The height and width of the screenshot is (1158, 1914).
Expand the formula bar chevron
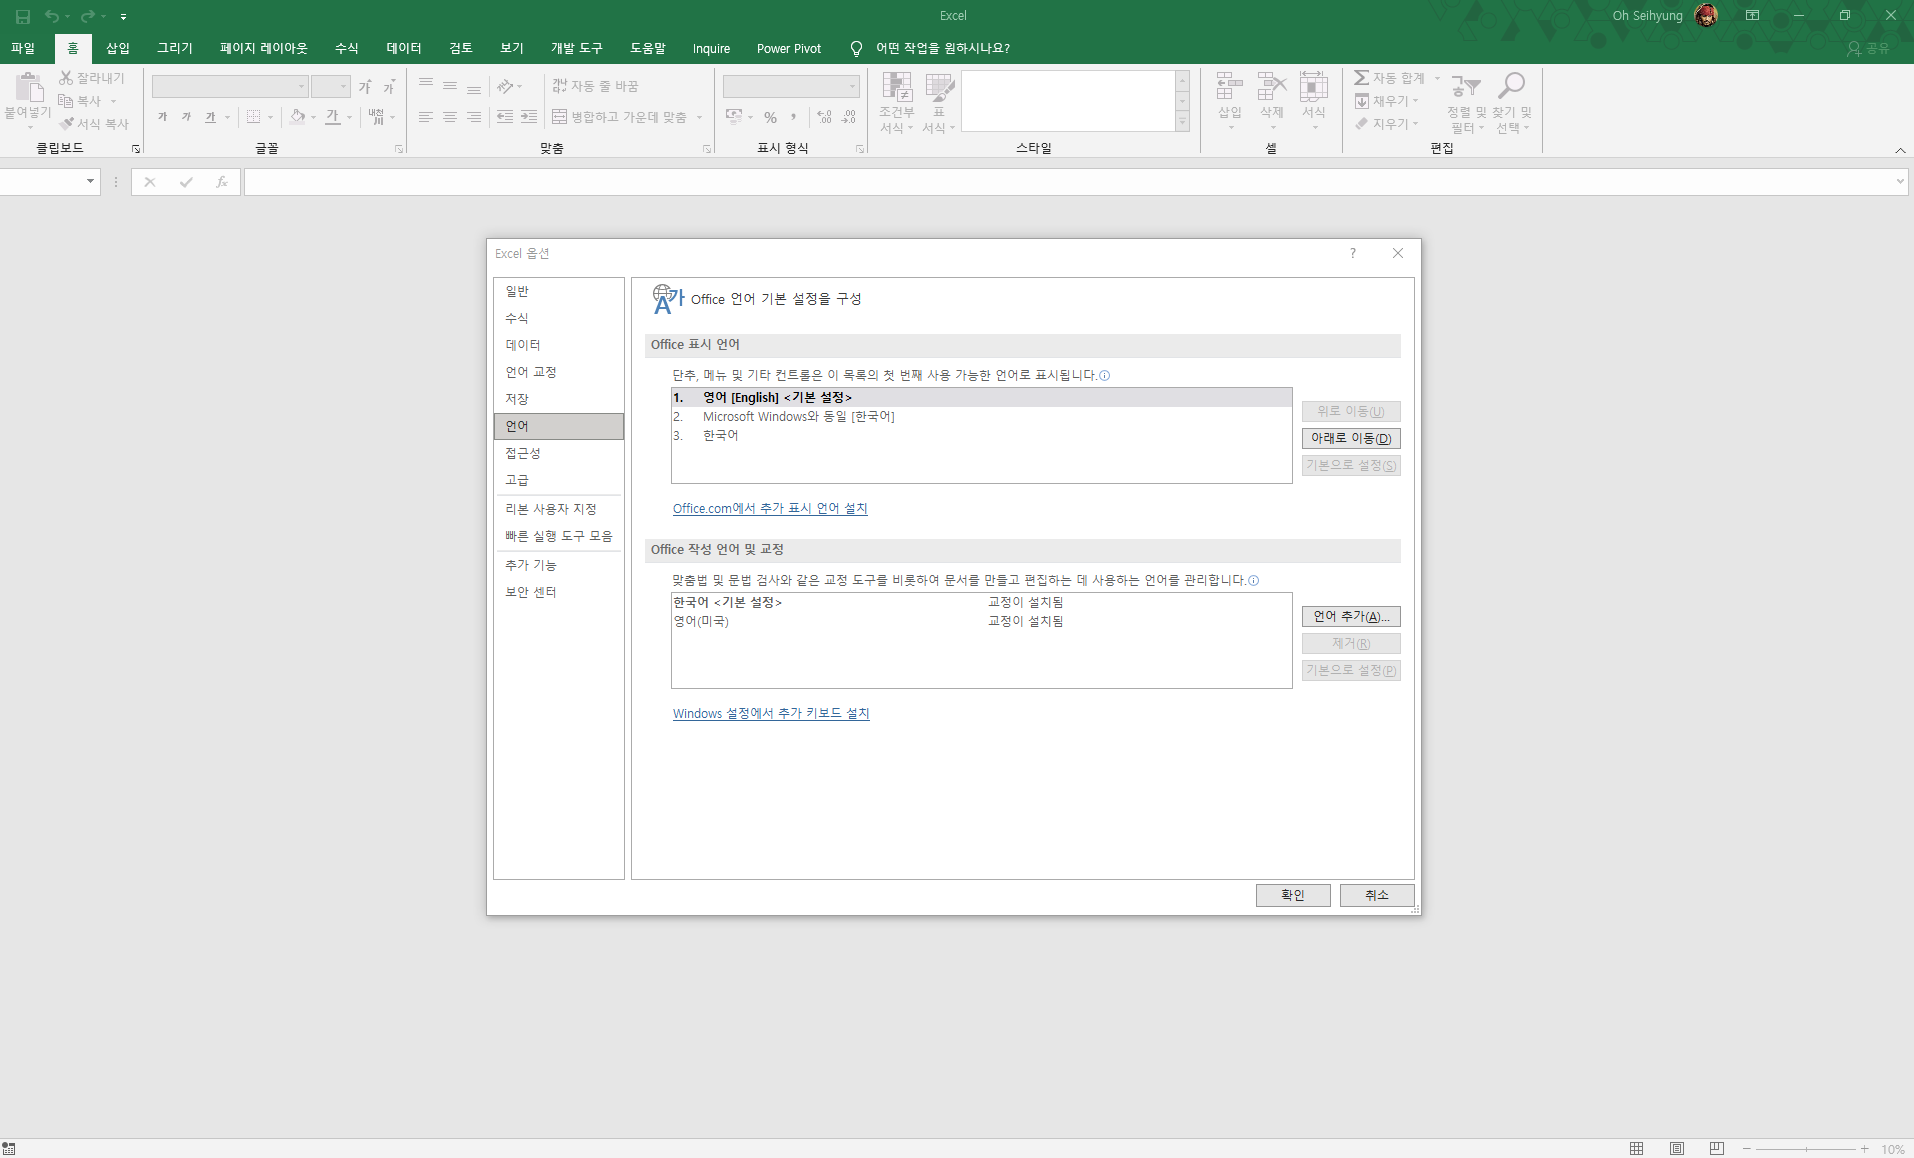[x=1900, y=182]
